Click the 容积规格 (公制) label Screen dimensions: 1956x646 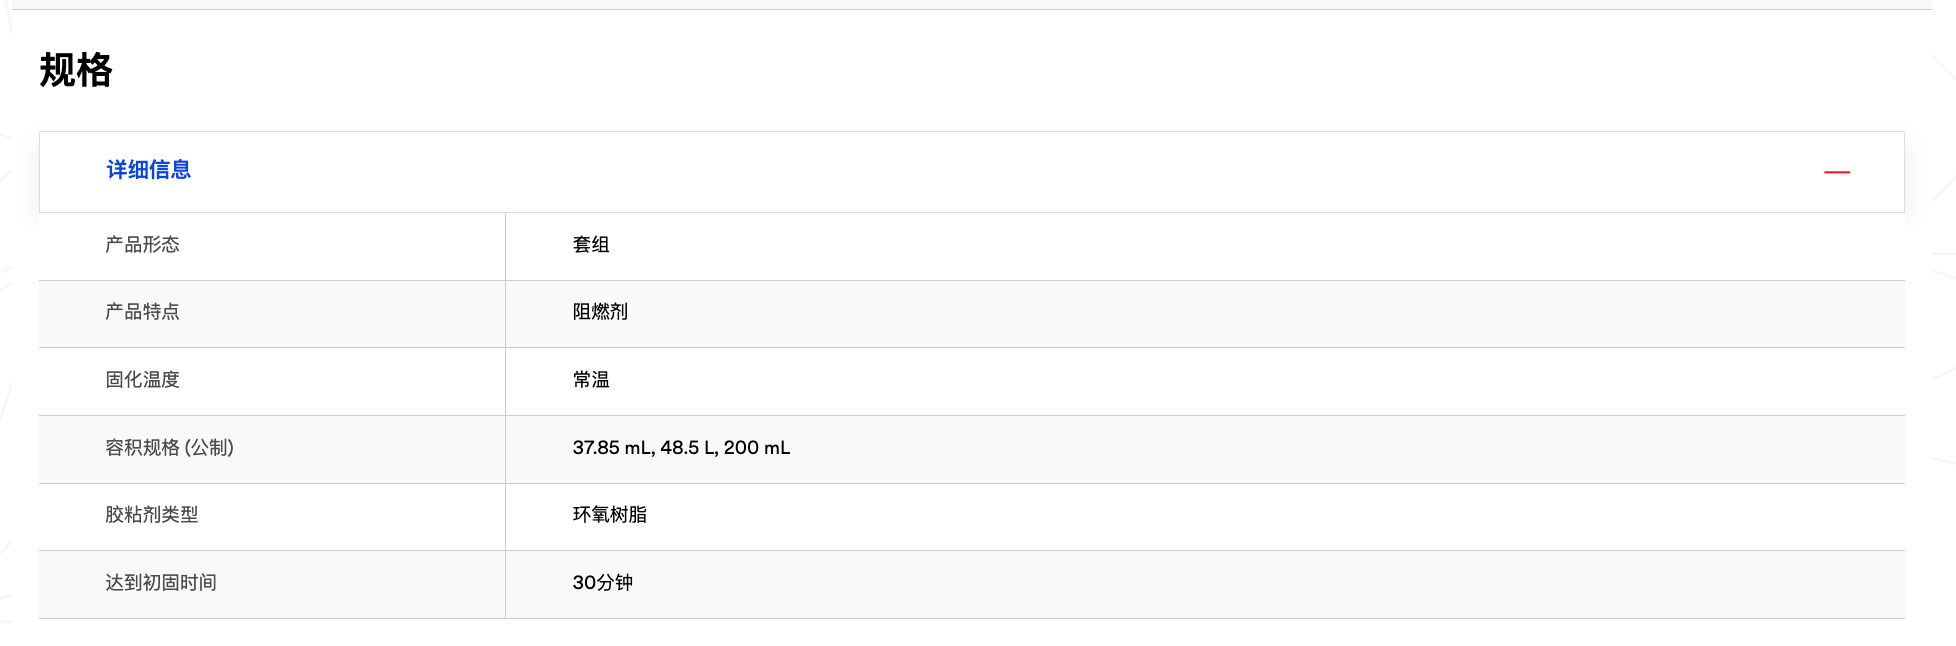coord(169,448)
